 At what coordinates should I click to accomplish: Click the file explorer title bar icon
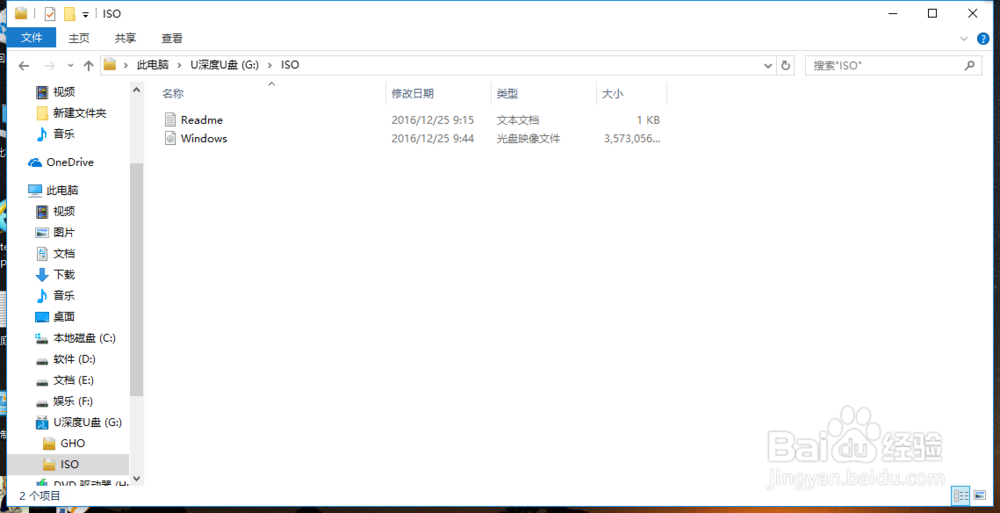pyautogui.click(x=21, y=13)
